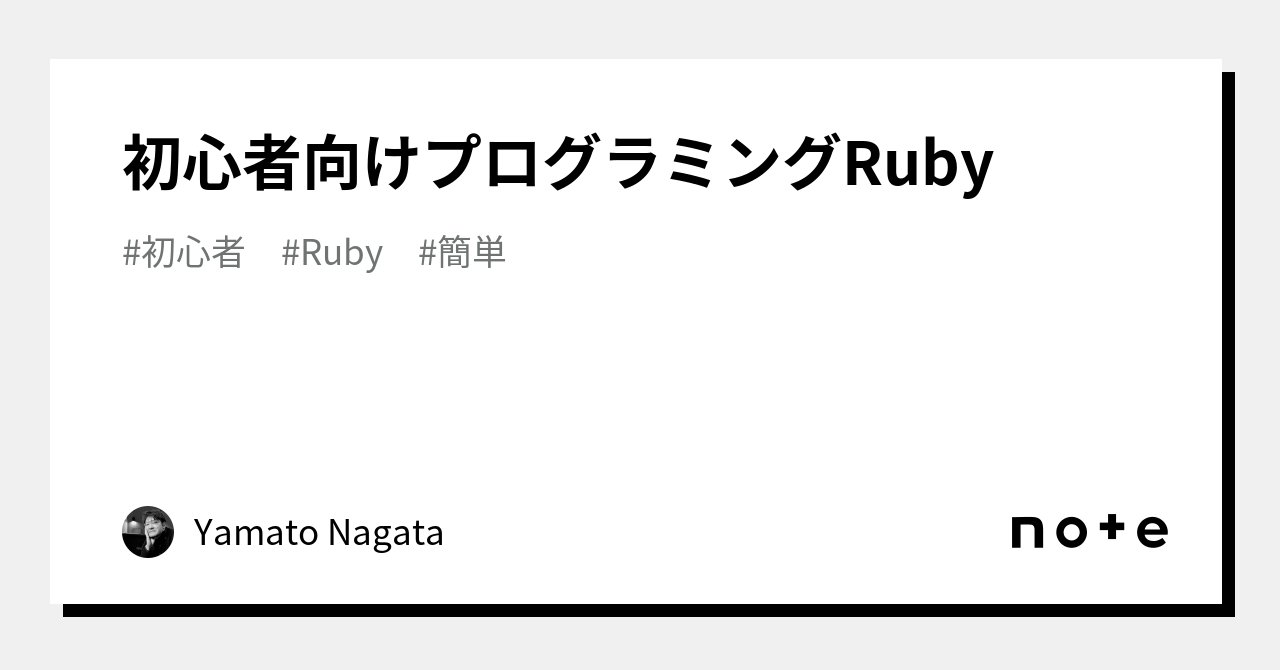
Task: Click the letter n in note logo
Action: tap(1028, 533)
